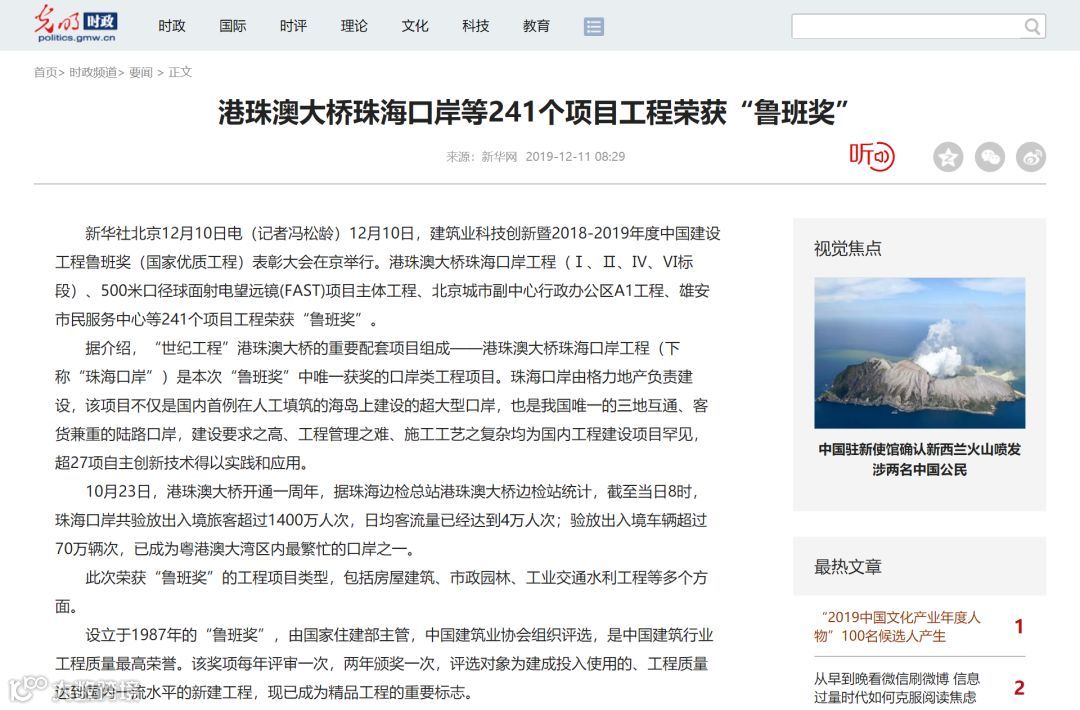This screenshot has width=1080, height=710.
Task: Open hot article 从早到晚看微信刷微博
Action: pyautogui.click(x=897, y=687)
